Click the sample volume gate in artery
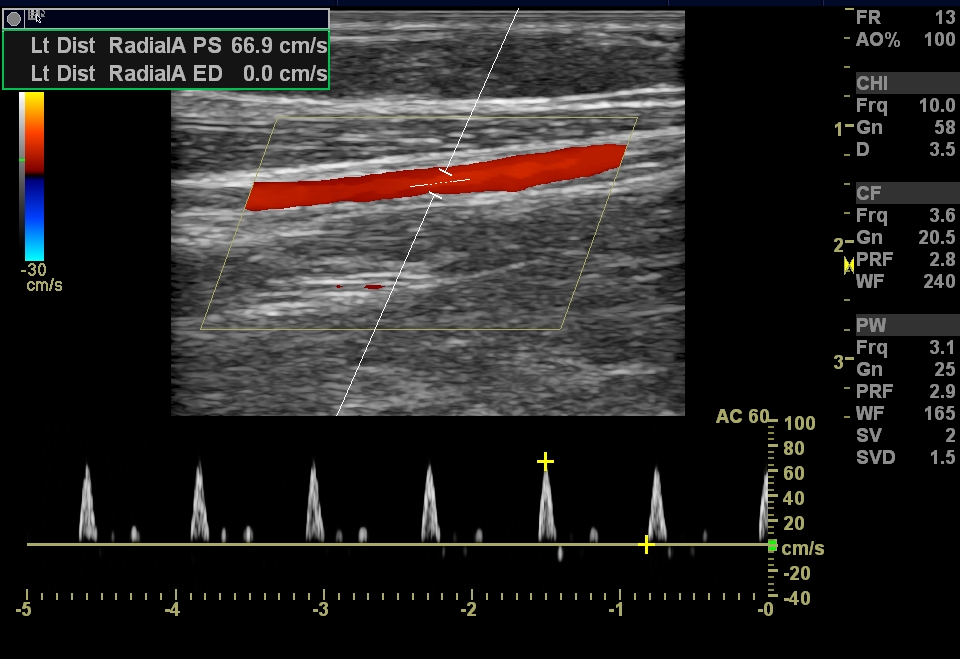This screenshot has height=659, width=960. point(440,184)
